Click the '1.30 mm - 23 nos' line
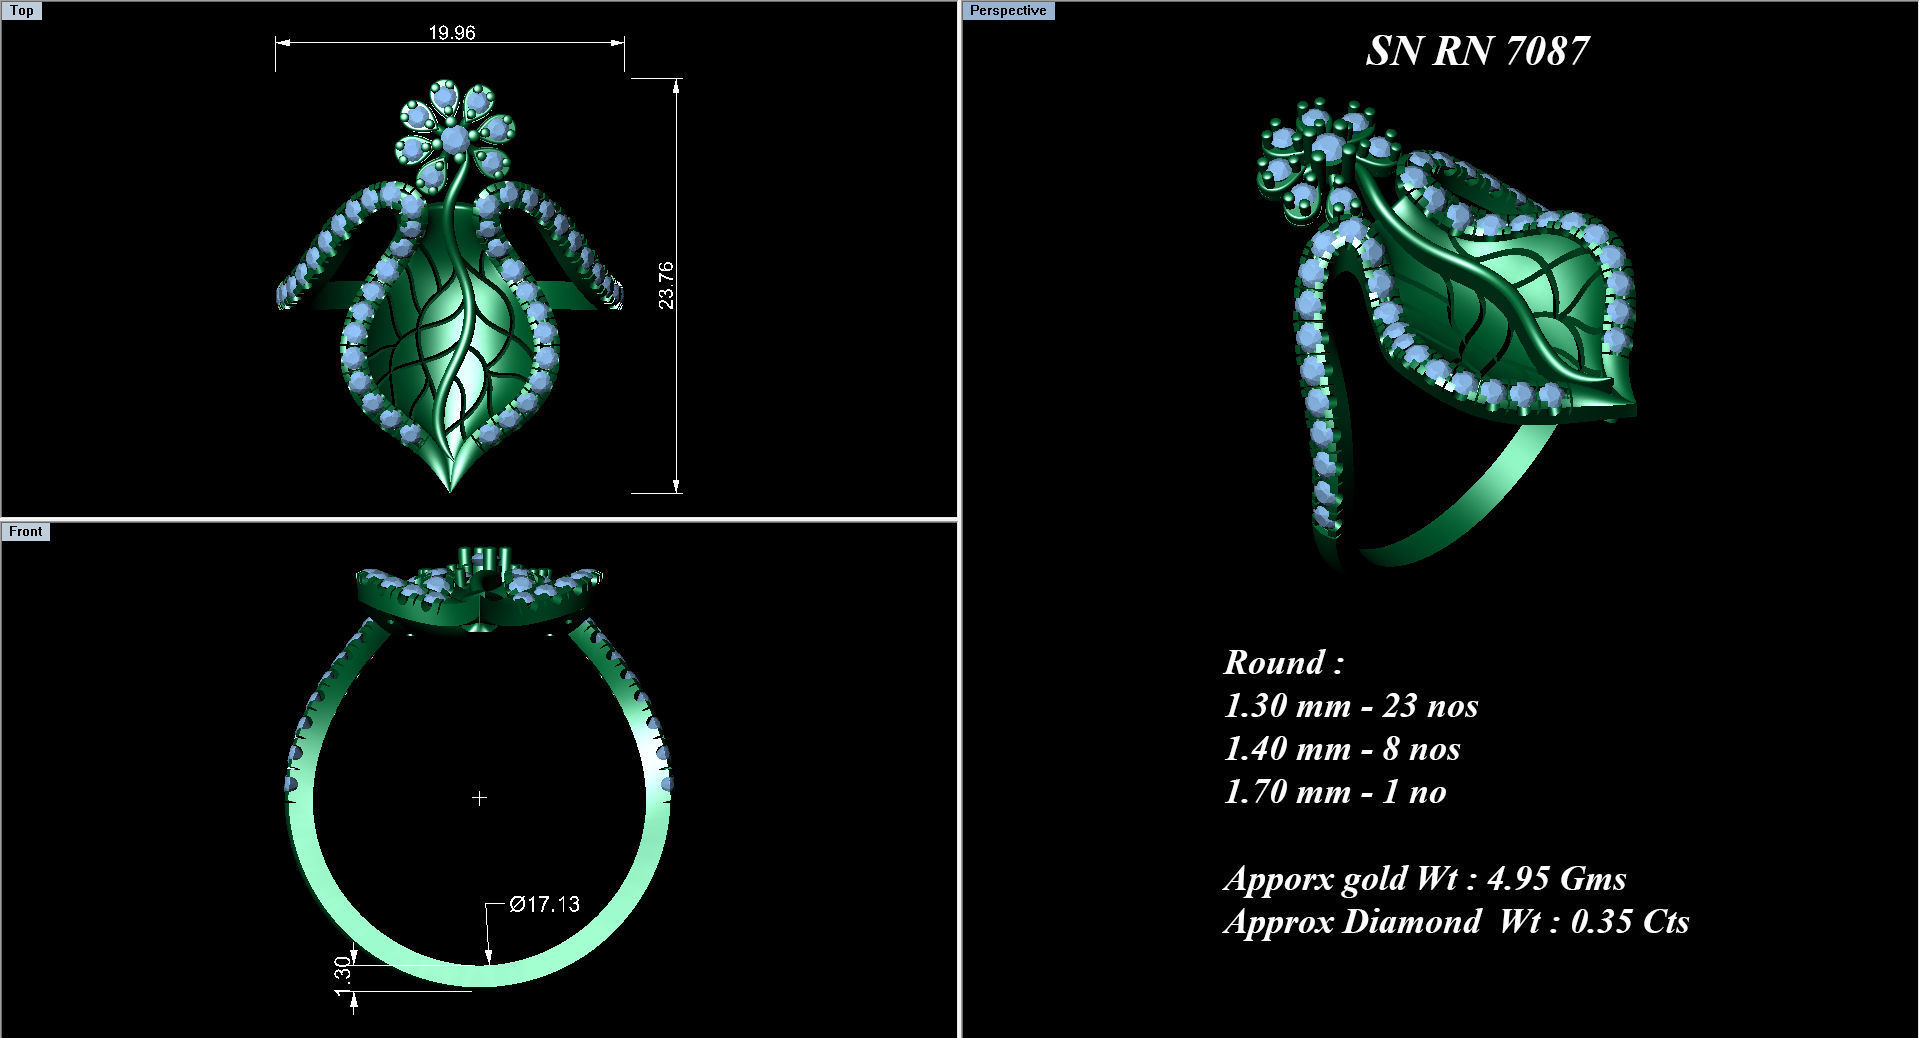The height and width of the screenshot is (1038, 1920). (x=1351, y=706)
